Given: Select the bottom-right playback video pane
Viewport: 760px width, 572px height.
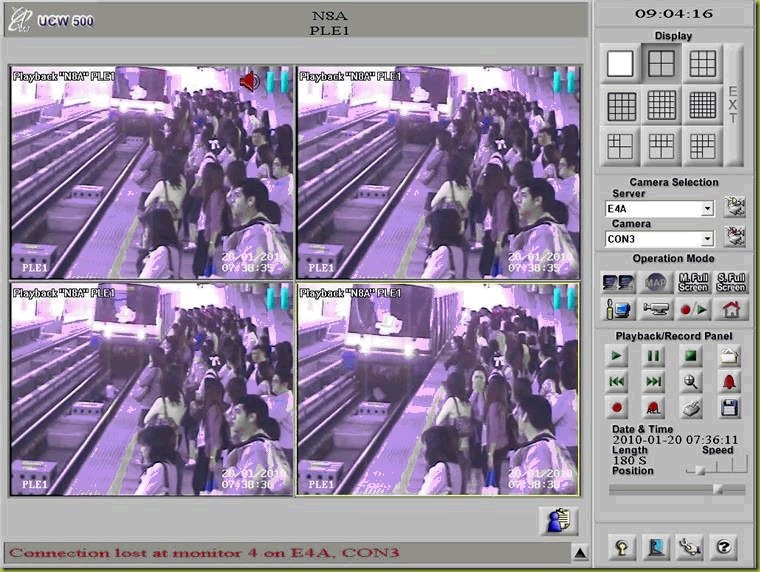Looking at the screenshot, I should (439, 389).
